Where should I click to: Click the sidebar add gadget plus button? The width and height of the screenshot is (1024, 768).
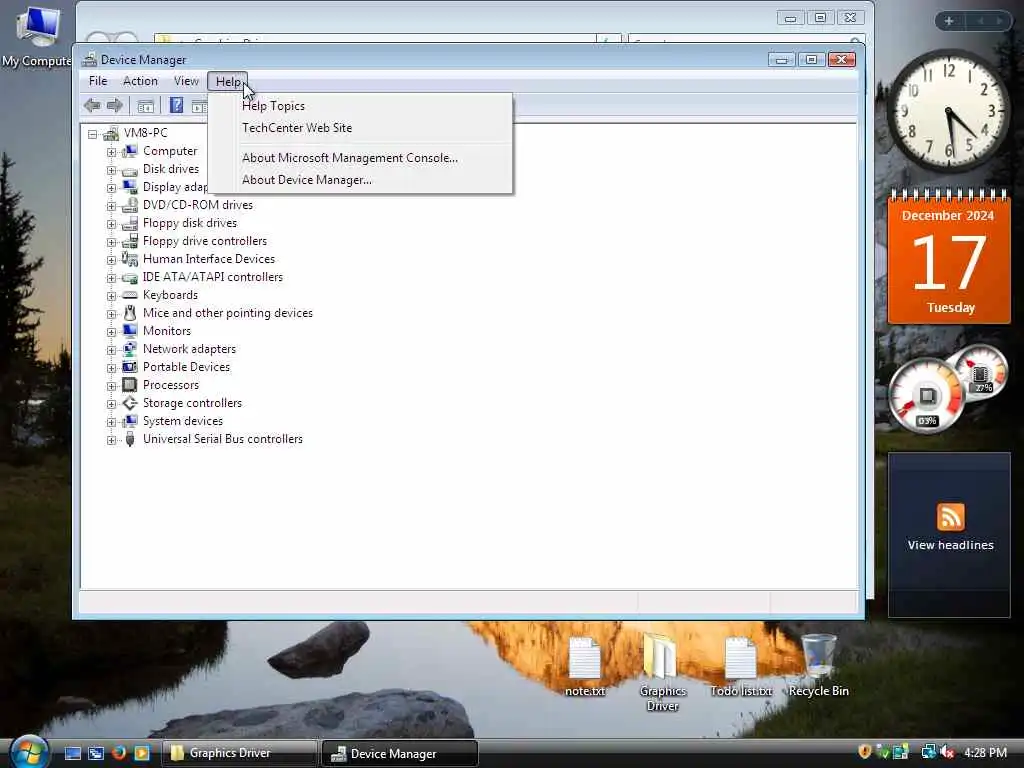coord(949,21)
